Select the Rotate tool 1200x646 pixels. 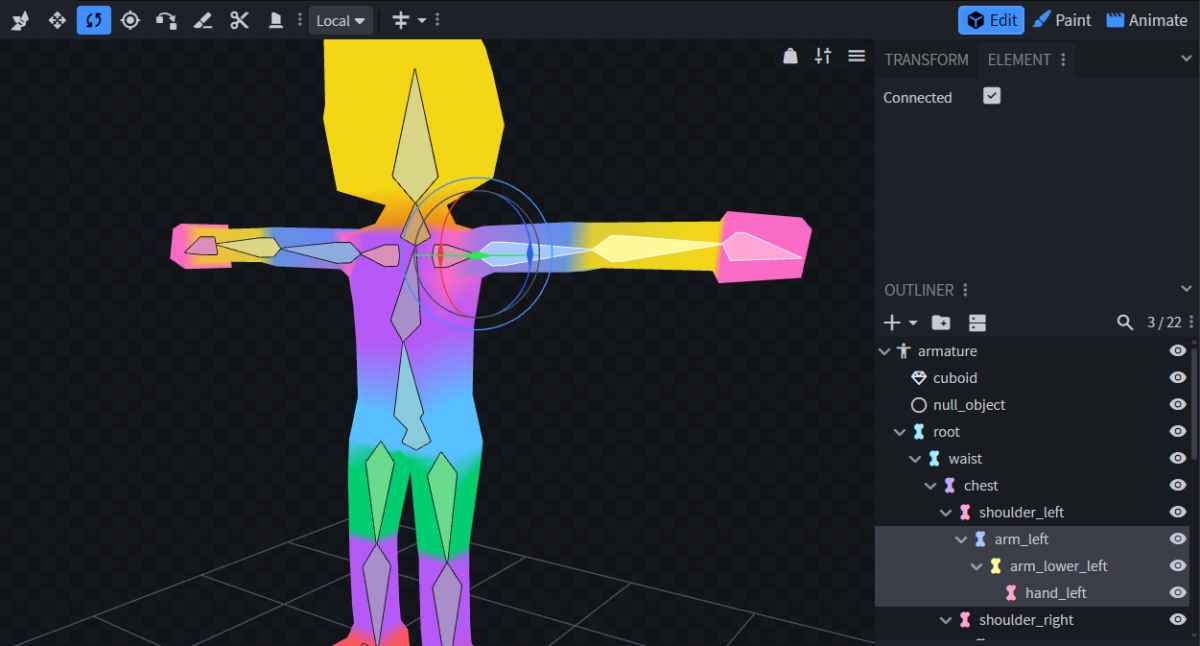94,20
